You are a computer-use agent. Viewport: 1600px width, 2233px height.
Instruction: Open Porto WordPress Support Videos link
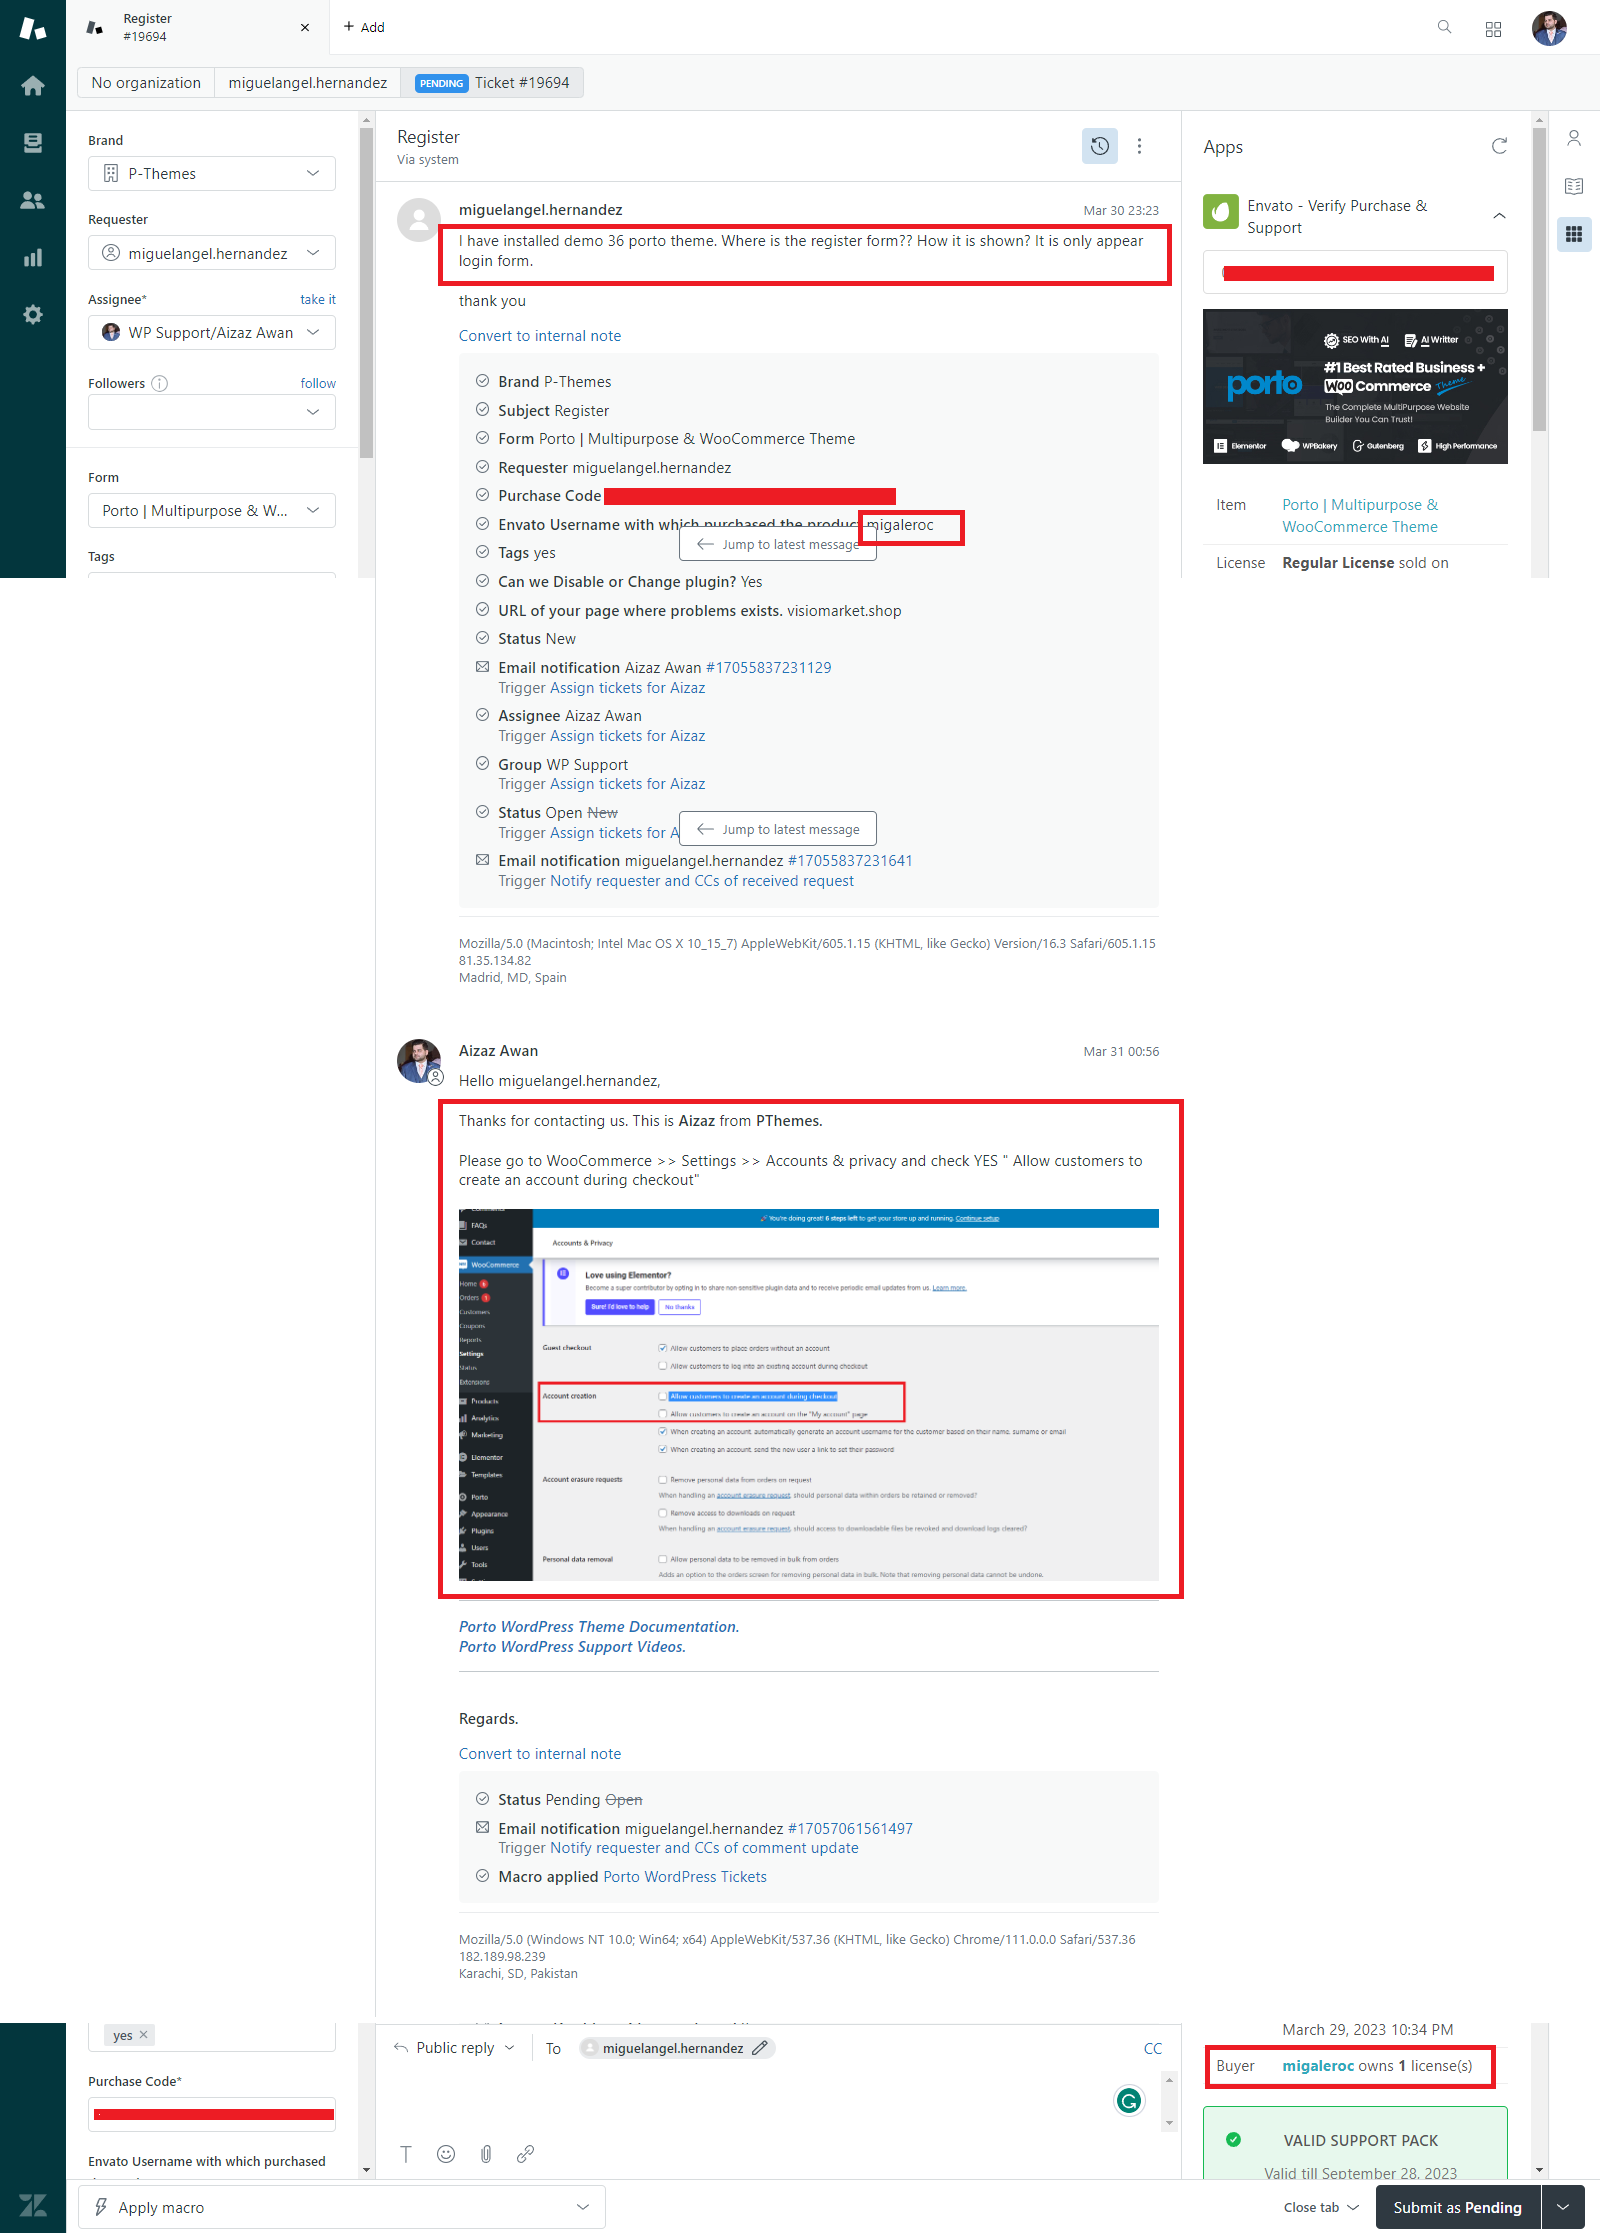[x=572, y=1647]
